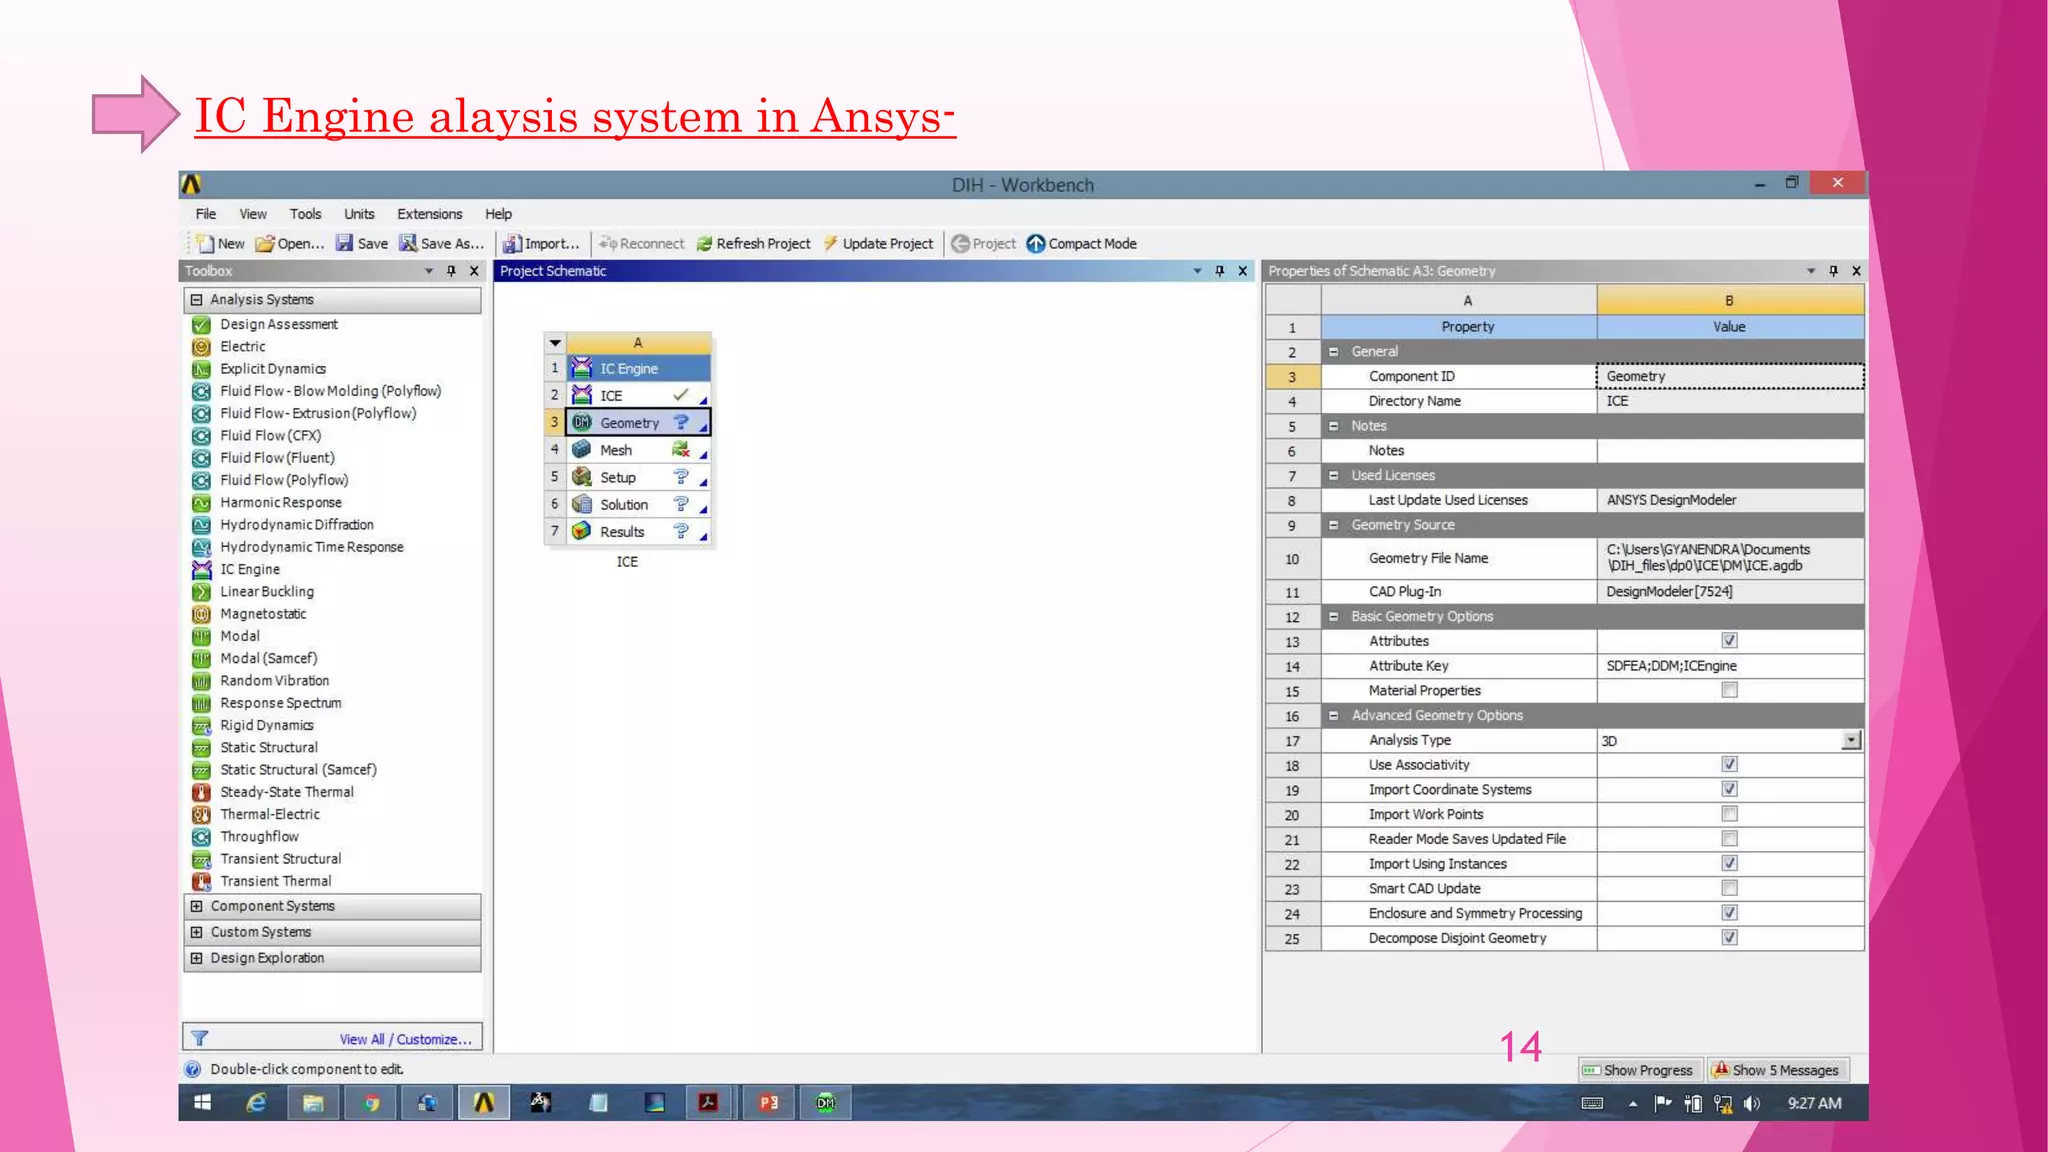Enable the Smart CAD Update checkbox
2048x1152 pixels.
(x=1729, y=888)
